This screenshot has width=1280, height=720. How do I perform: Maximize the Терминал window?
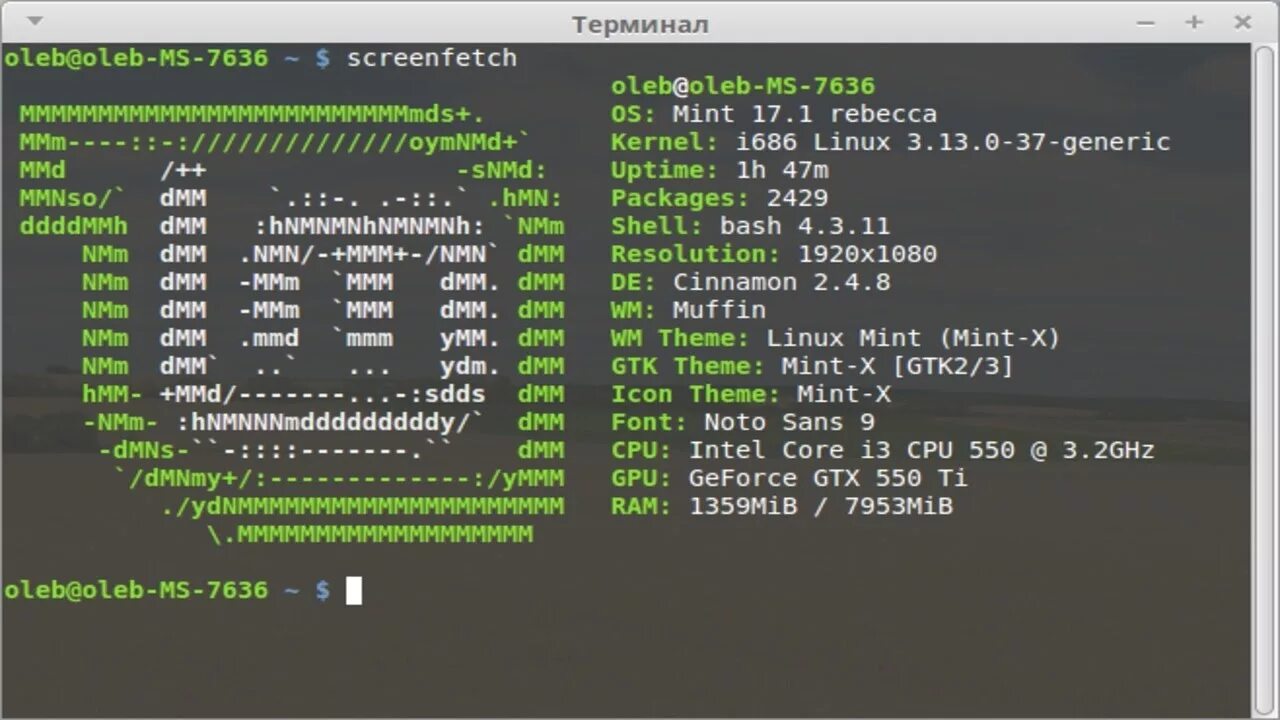(x=1194, y=22)
